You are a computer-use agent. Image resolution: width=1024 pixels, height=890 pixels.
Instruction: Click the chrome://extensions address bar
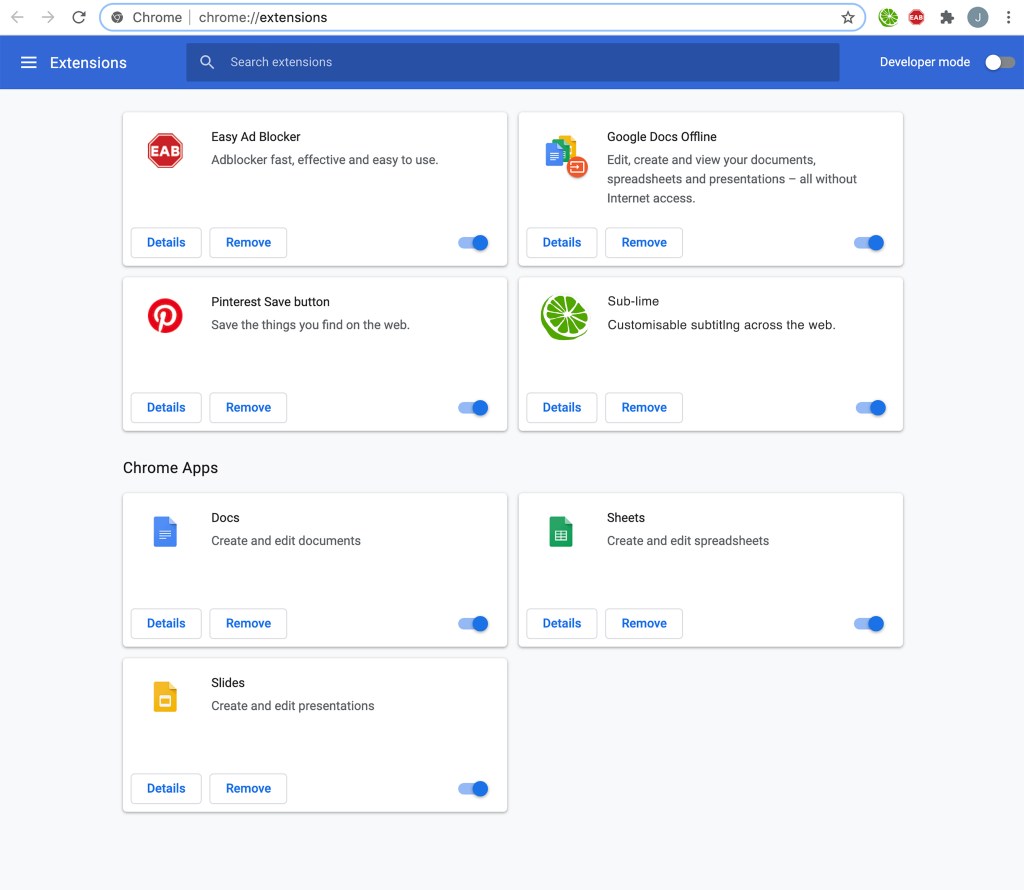[x=480, y=17]
